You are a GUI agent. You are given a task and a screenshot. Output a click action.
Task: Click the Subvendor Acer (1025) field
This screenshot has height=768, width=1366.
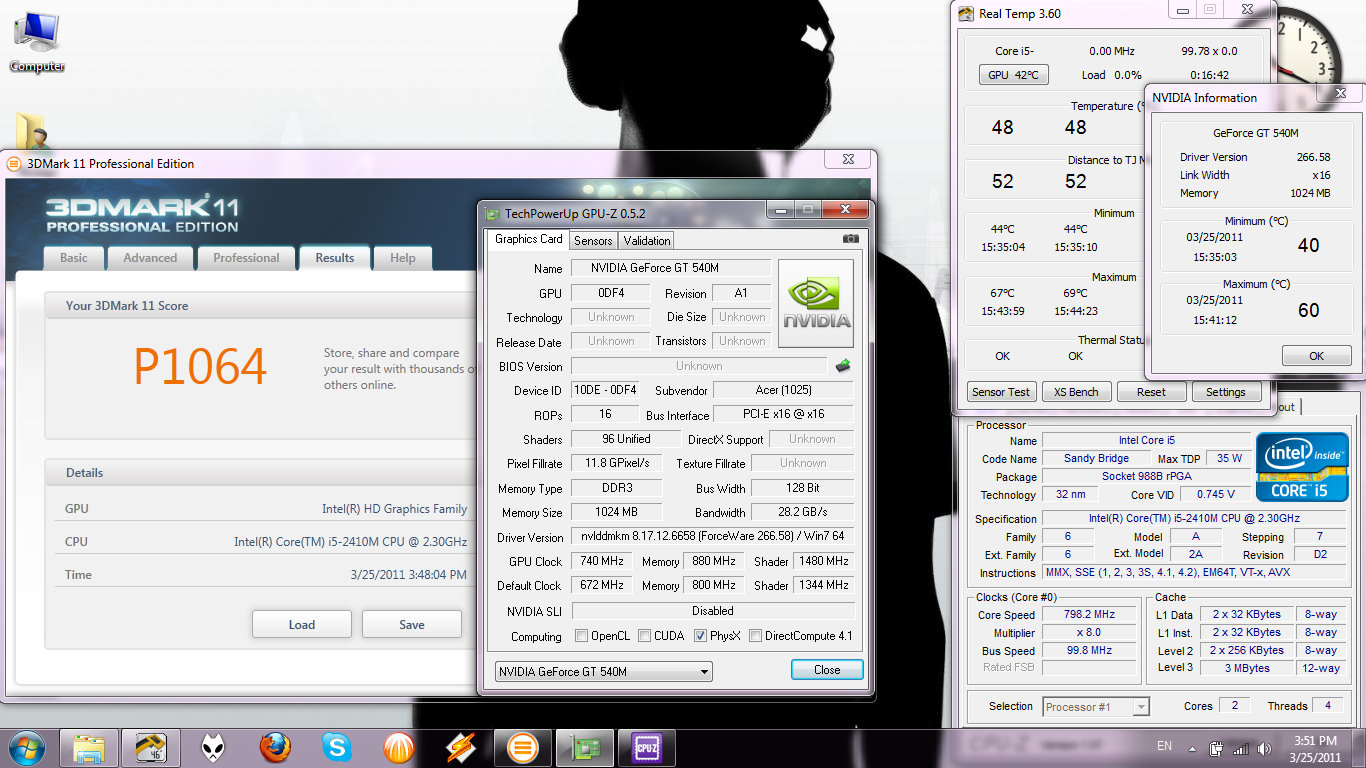[783, 390]
